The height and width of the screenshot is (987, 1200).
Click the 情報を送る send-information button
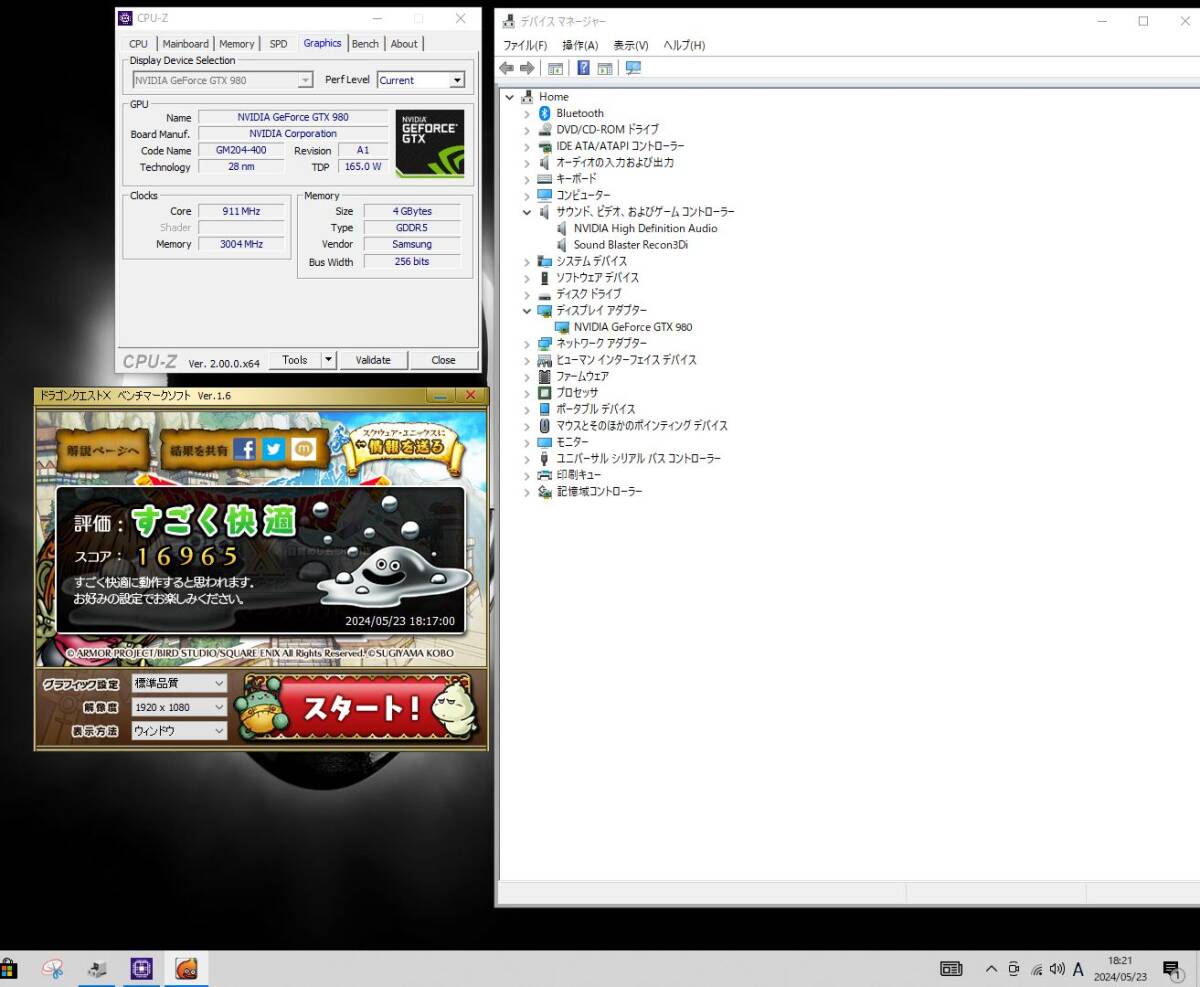click(x=405, y=446)
